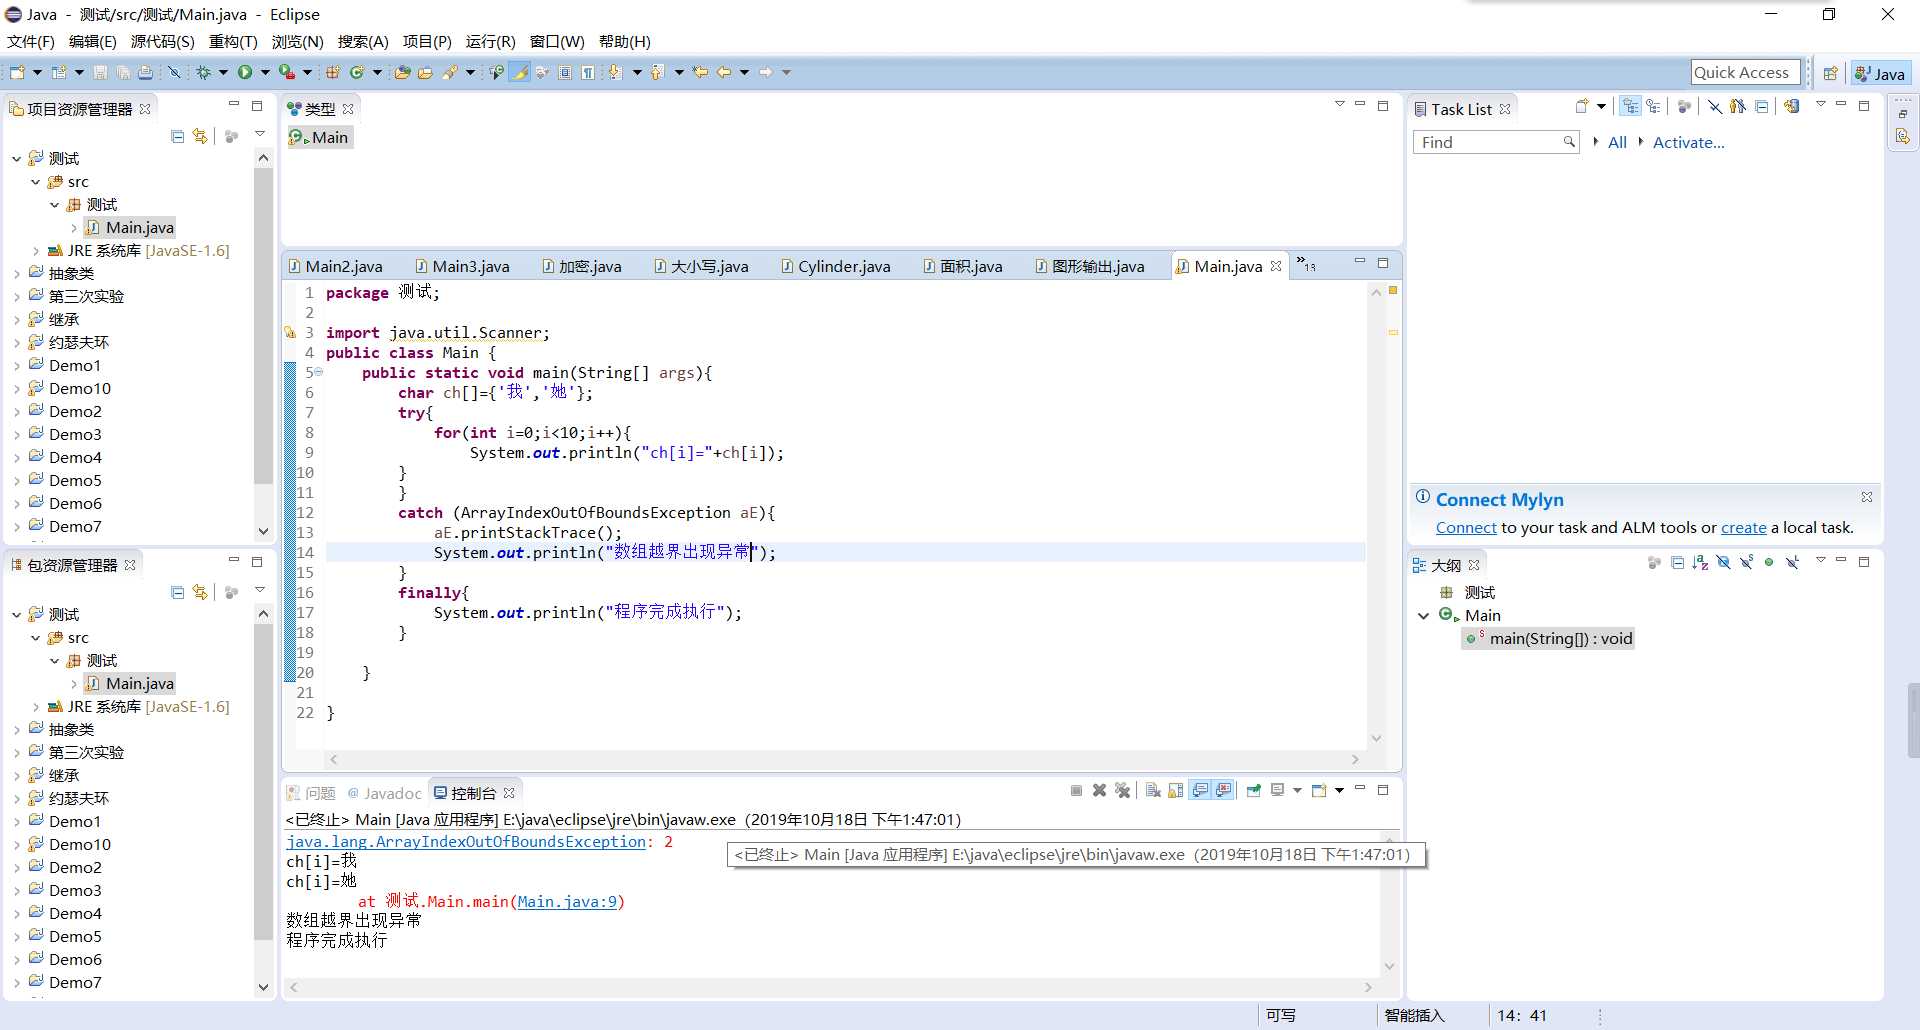Click the Debug bug icon in main toolbar

[x=203, y=72]
